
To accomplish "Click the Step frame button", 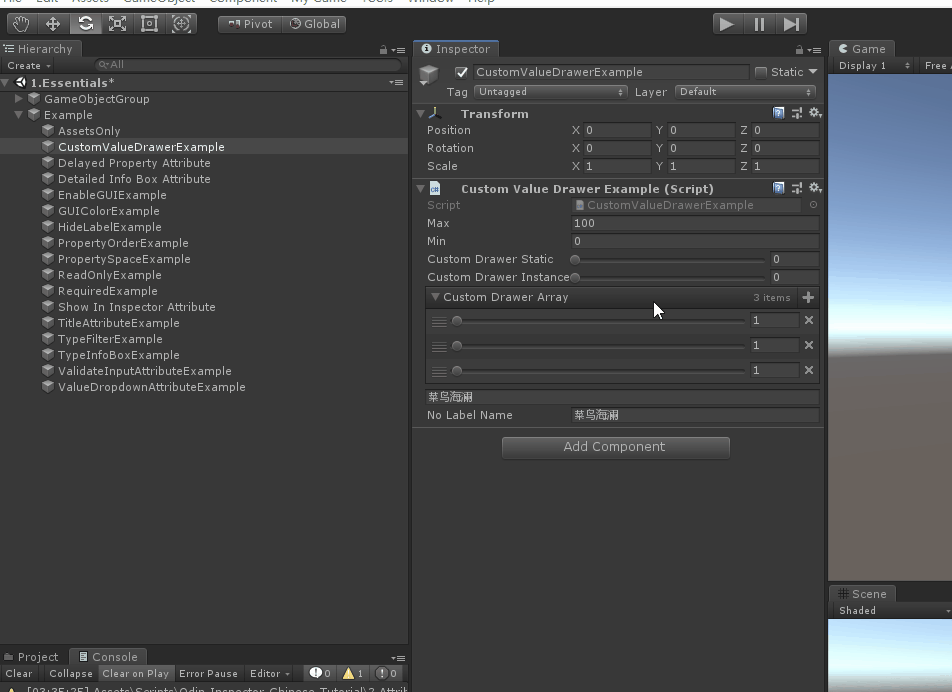I will coord(791,24).
